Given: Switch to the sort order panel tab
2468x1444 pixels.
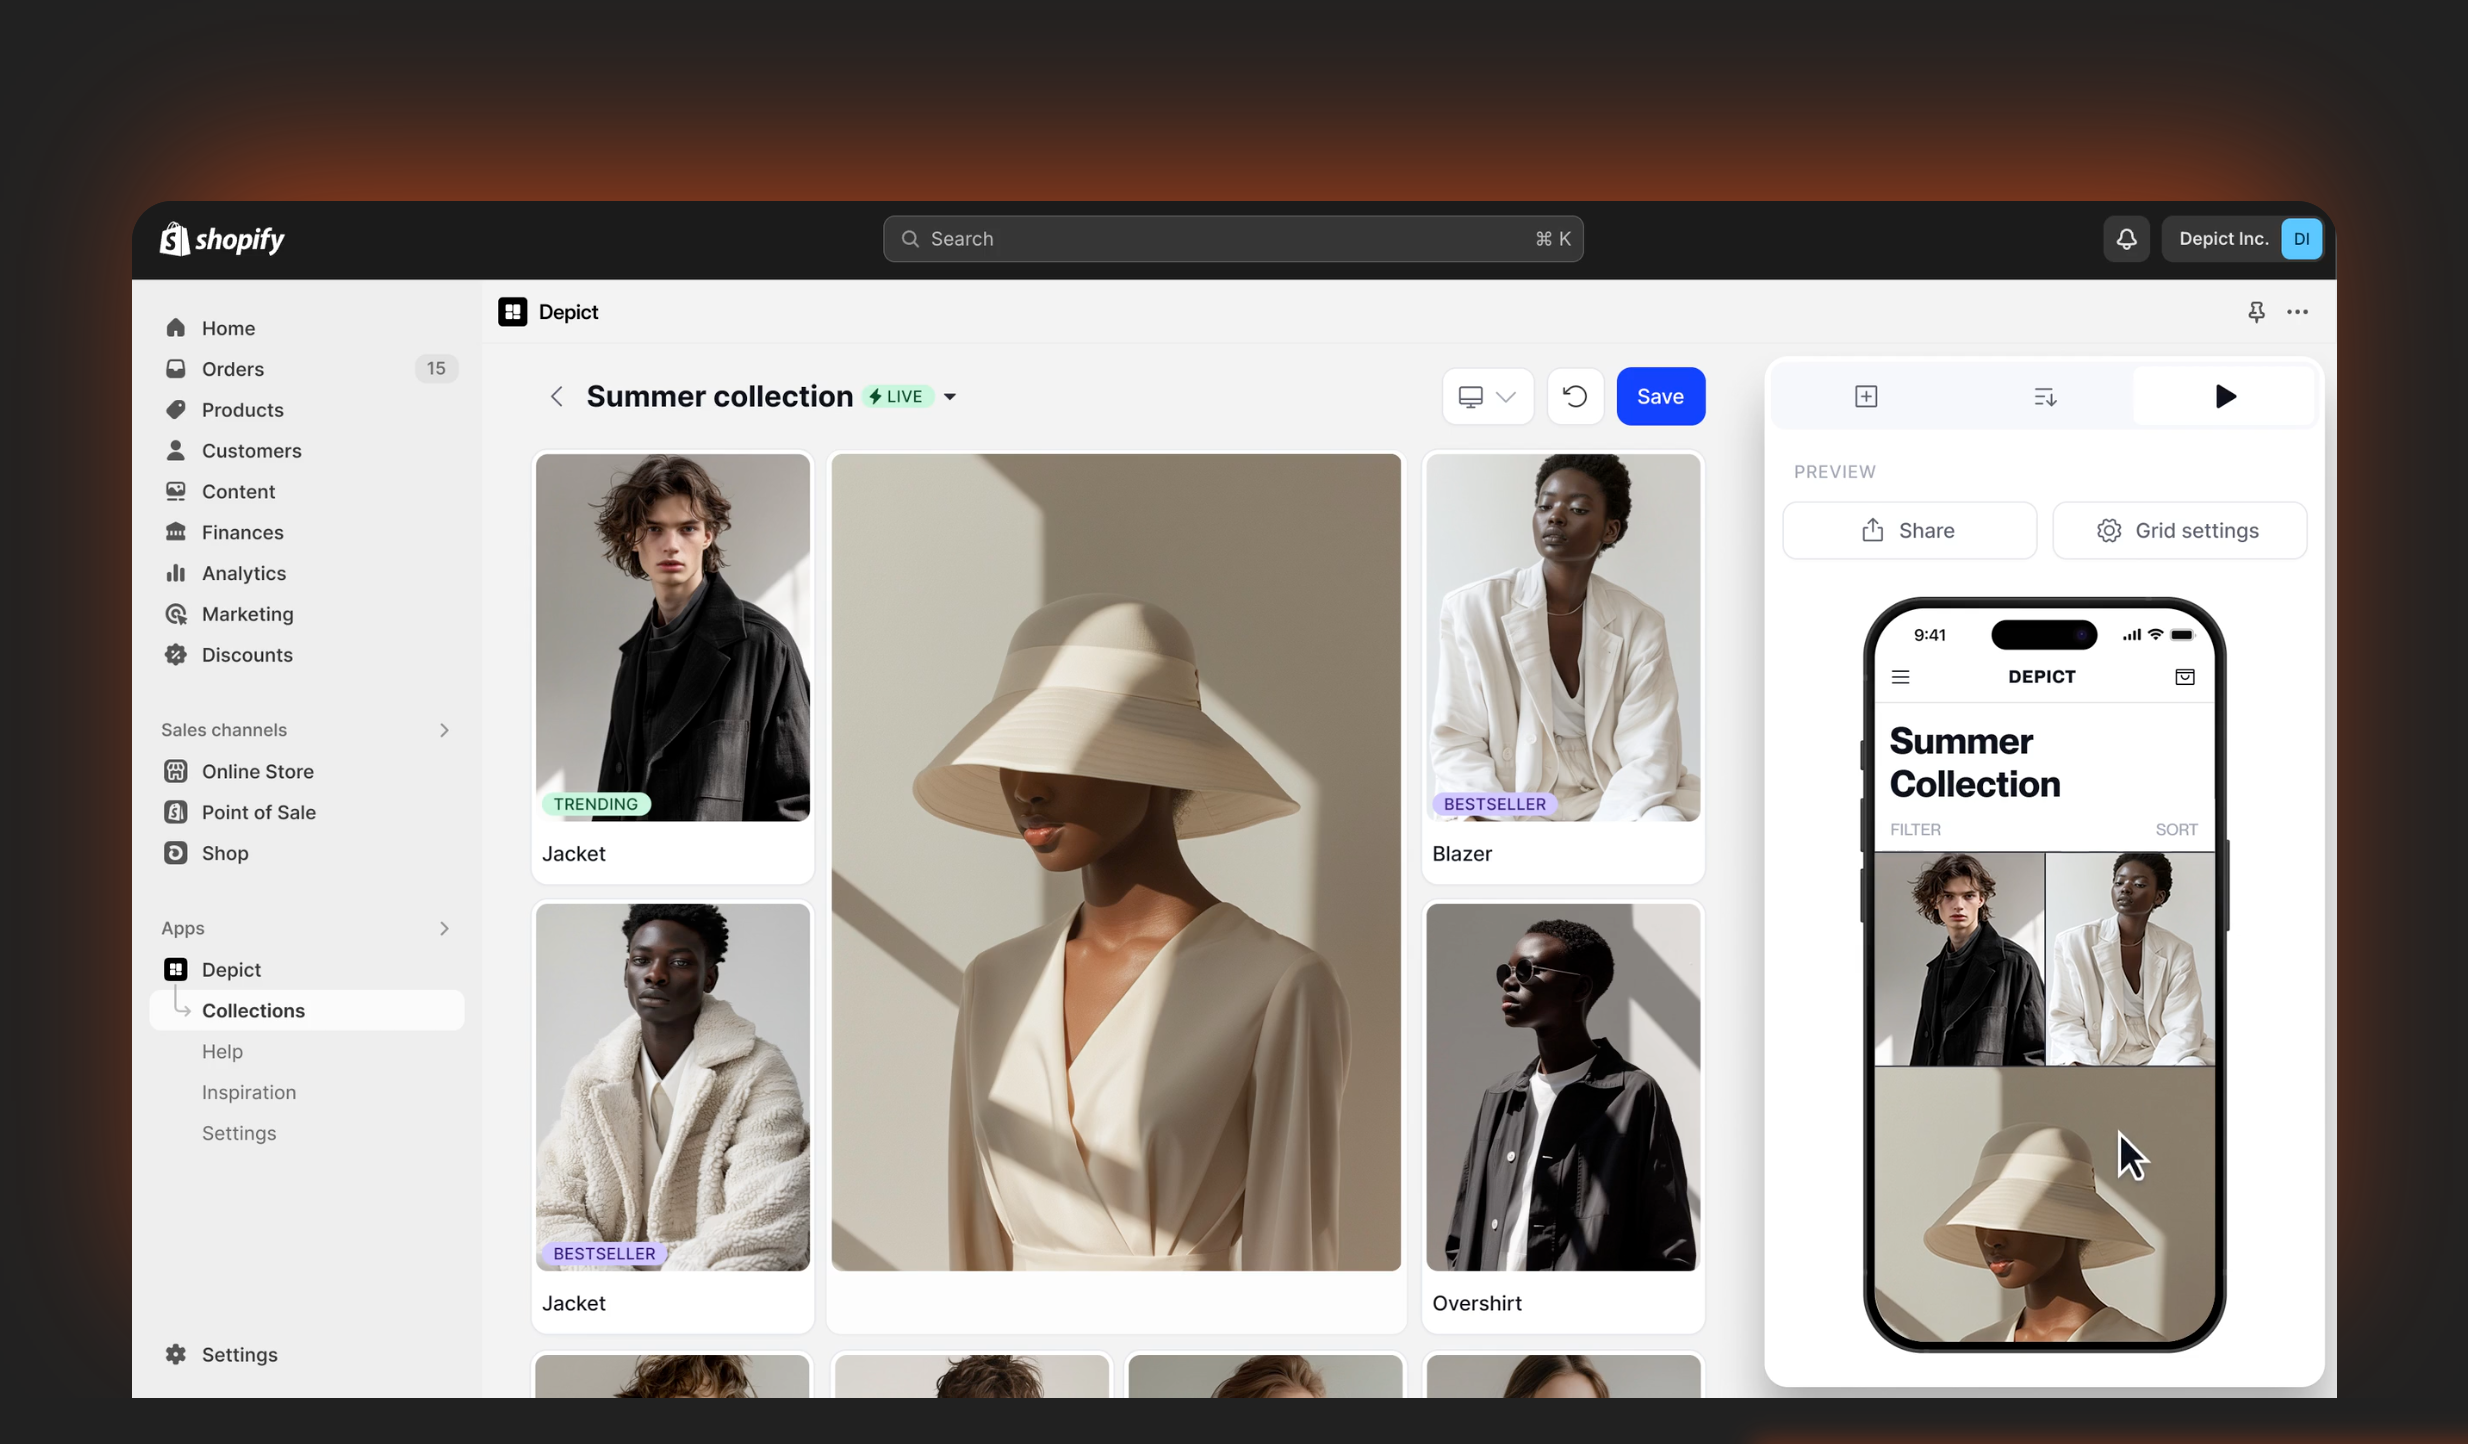Looking at the screenshot, I should pos(2044,396).
